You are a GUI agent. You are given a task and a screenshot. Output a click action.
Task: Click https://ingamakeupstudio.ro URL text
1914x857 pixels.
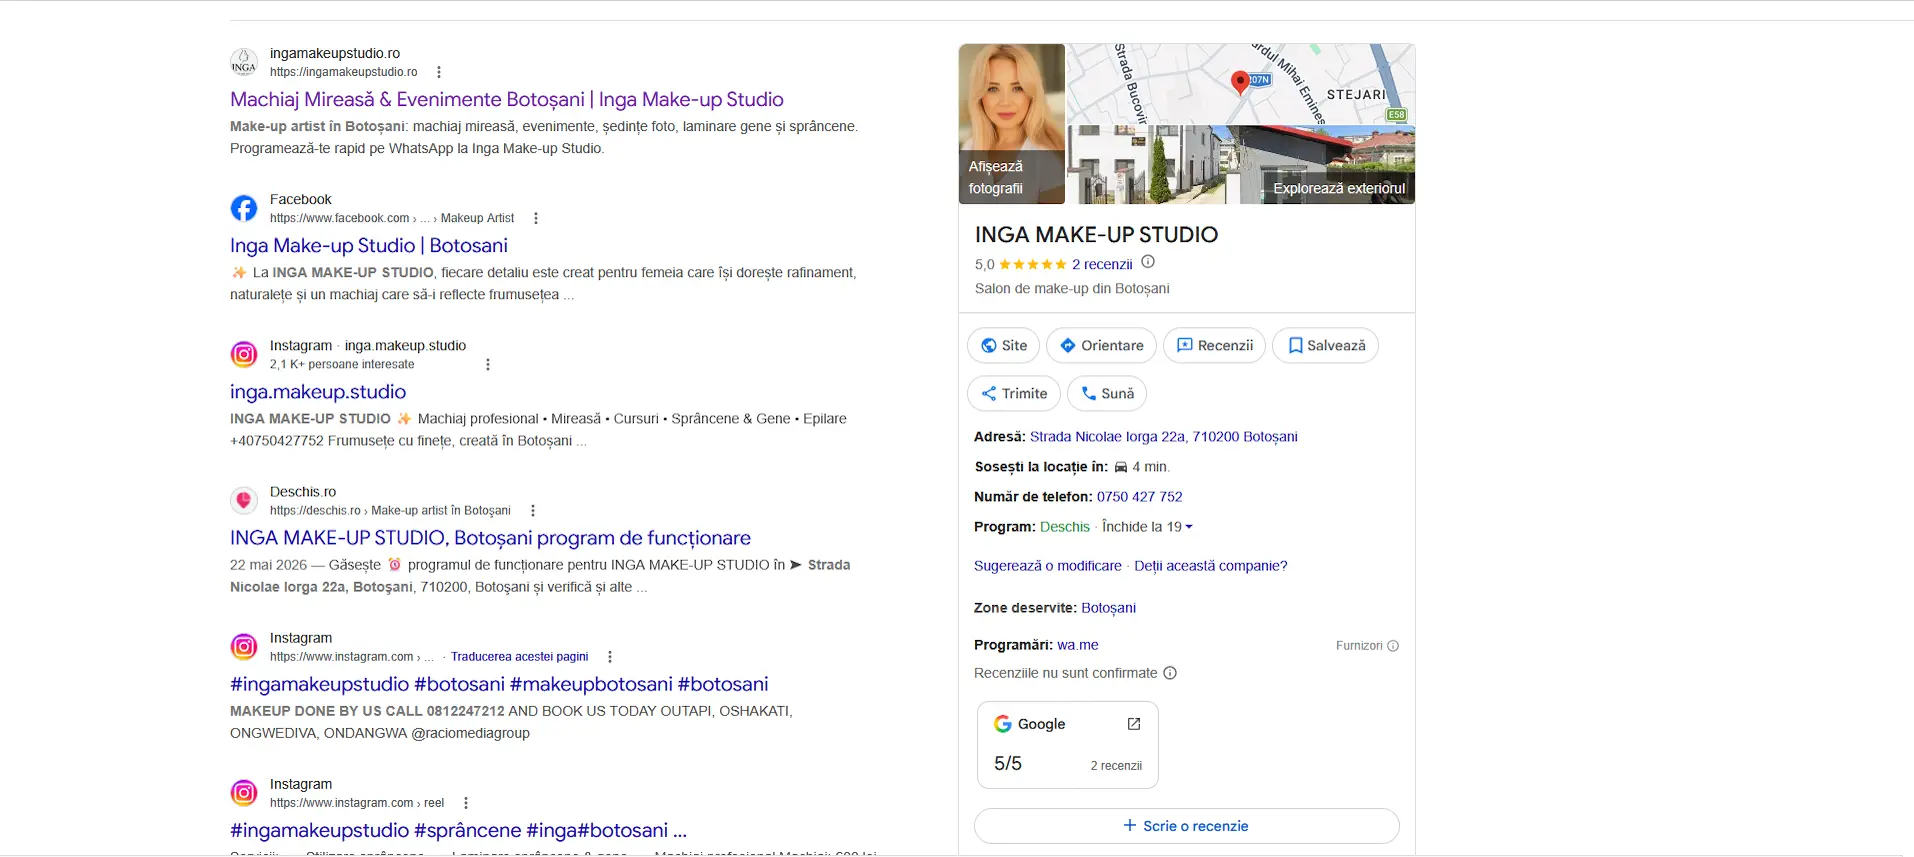point(344,72)
